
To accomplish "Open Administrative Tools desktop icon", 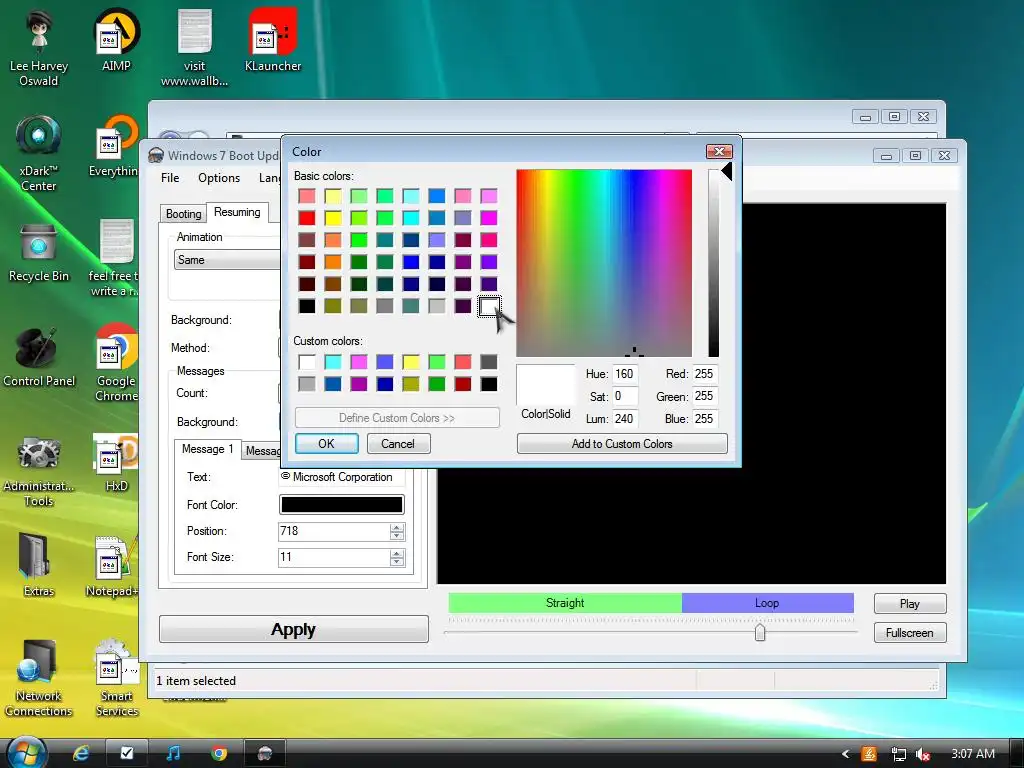I will click(39, 470).
